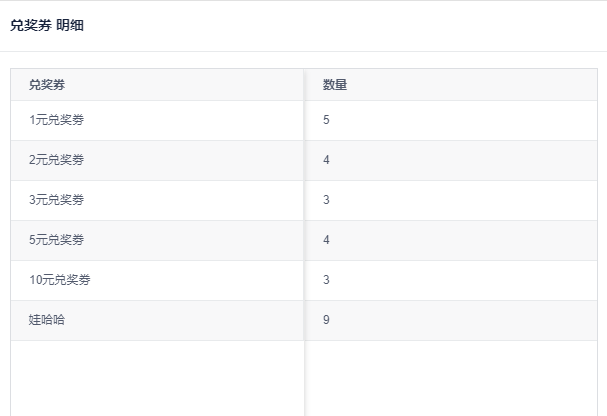Click the empty cell below quantity 9
This screenshot has width=607, height=416.
451,378
